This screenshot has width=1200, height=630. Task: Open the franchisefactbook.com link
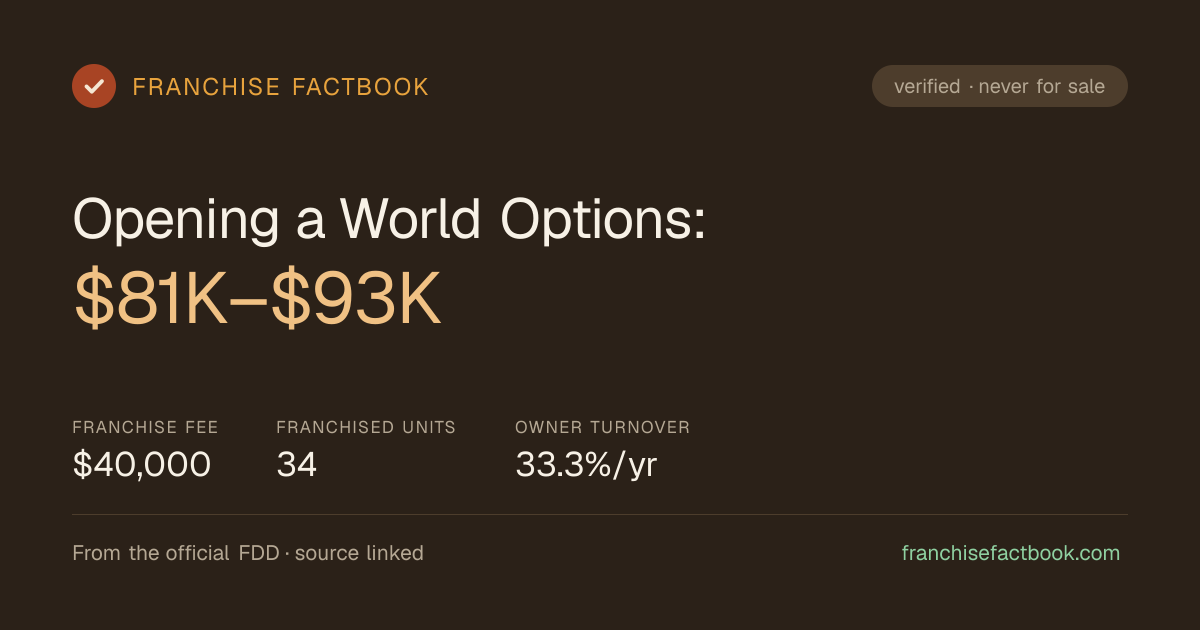pyautogui.click(x=1011, y=553)
